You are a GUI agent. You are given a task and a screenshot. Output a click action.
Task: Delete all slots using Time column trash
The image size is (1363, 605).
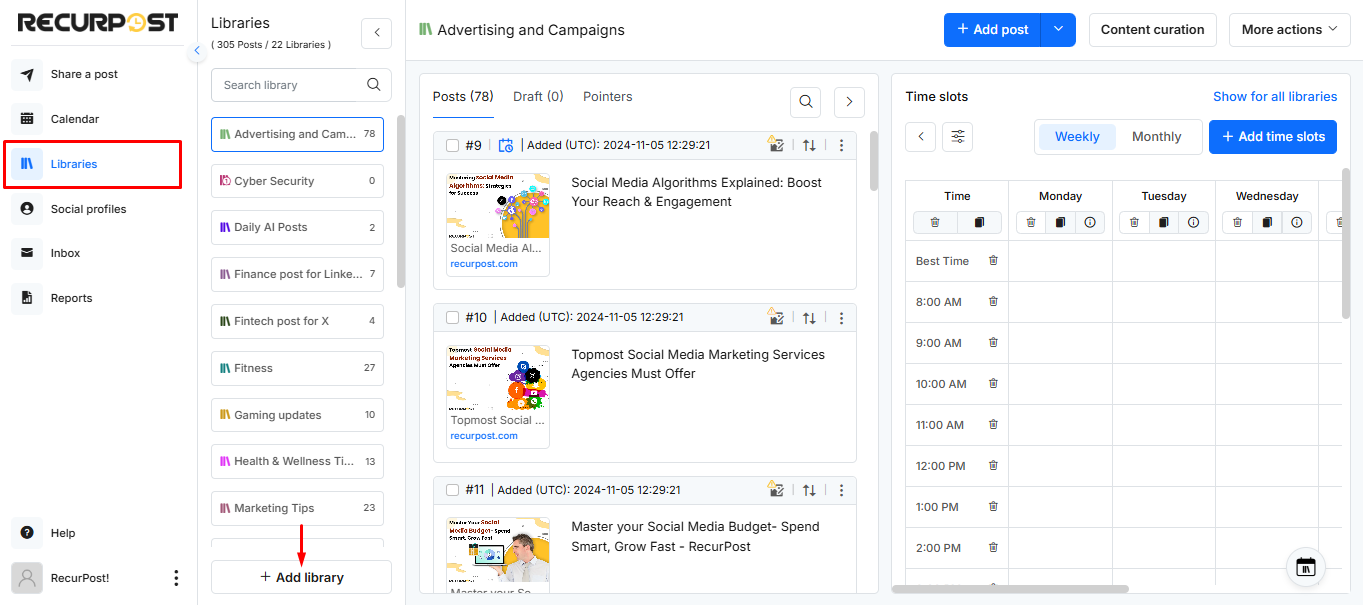click(935, 222)
